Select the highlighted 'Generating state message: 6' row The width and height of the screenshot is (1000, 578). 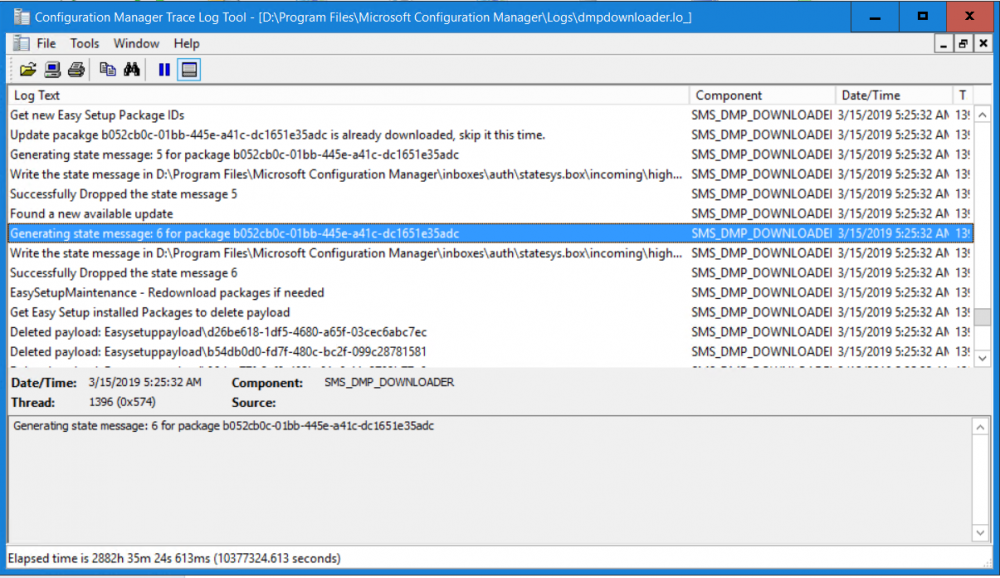coord(490,233)
